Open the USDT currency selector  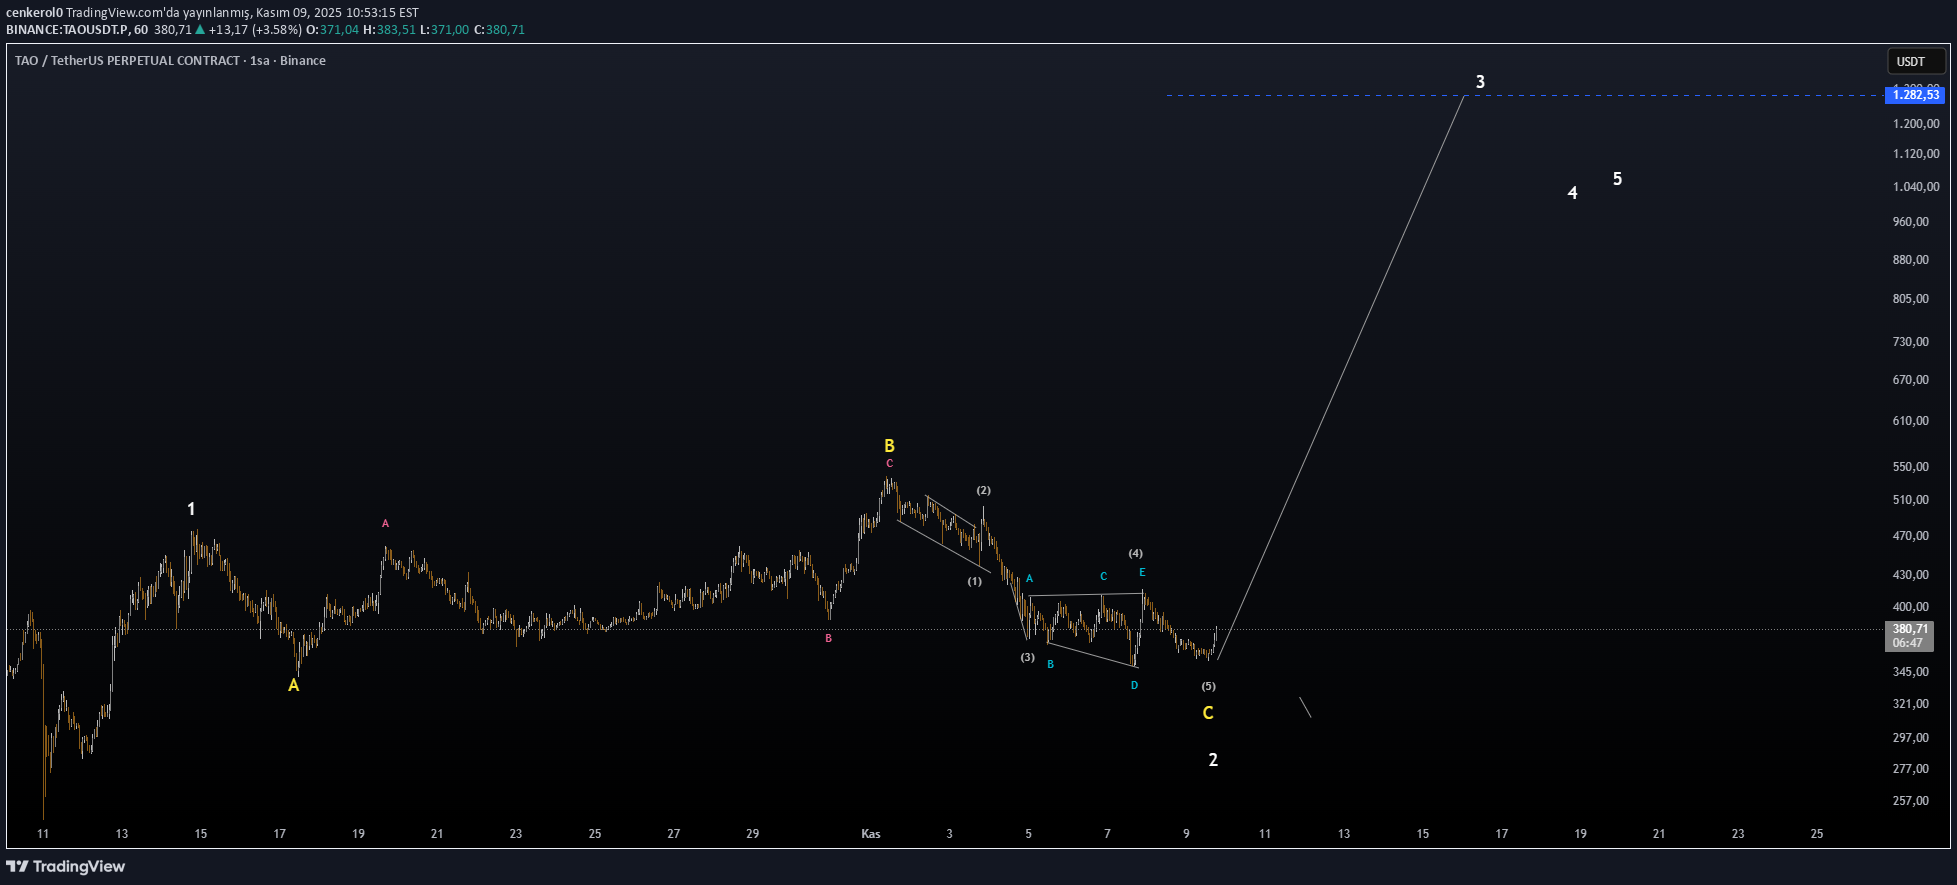pos(1914,61)
